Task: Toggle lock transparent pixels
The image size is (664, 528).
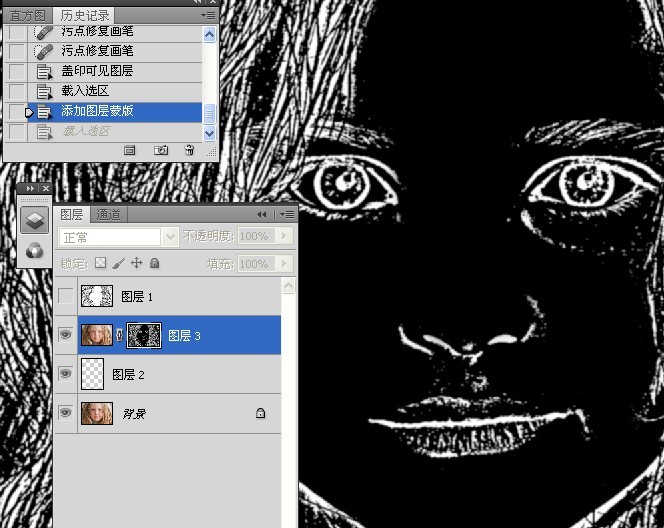Action: 100,263
